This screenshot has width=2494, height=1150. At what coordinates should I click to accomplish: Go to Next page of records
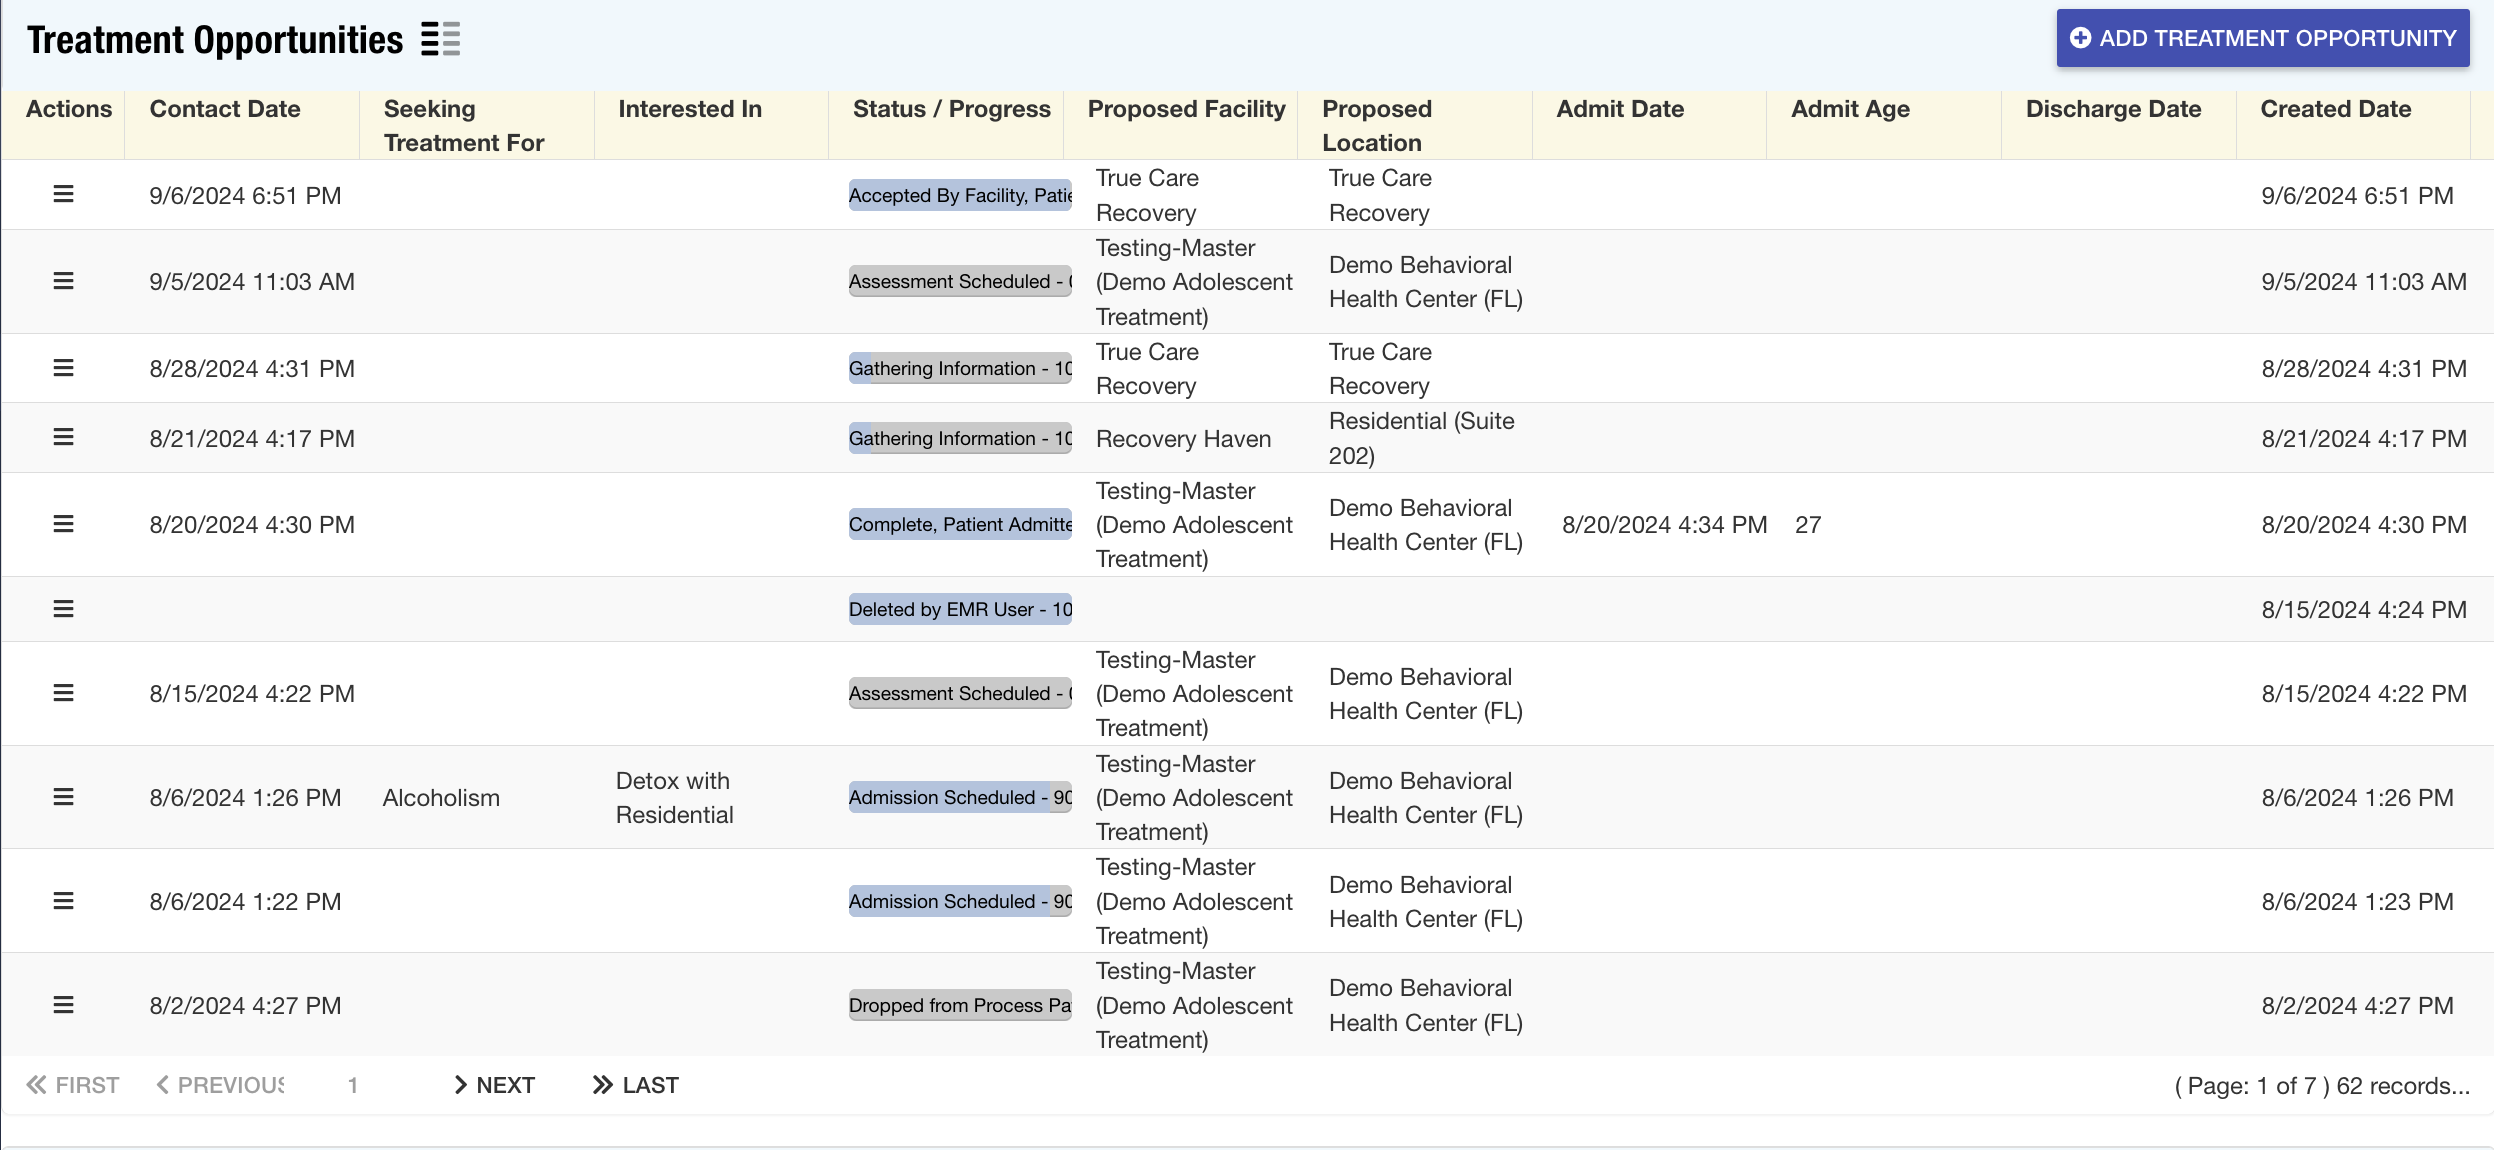(x=494, y=1085)
